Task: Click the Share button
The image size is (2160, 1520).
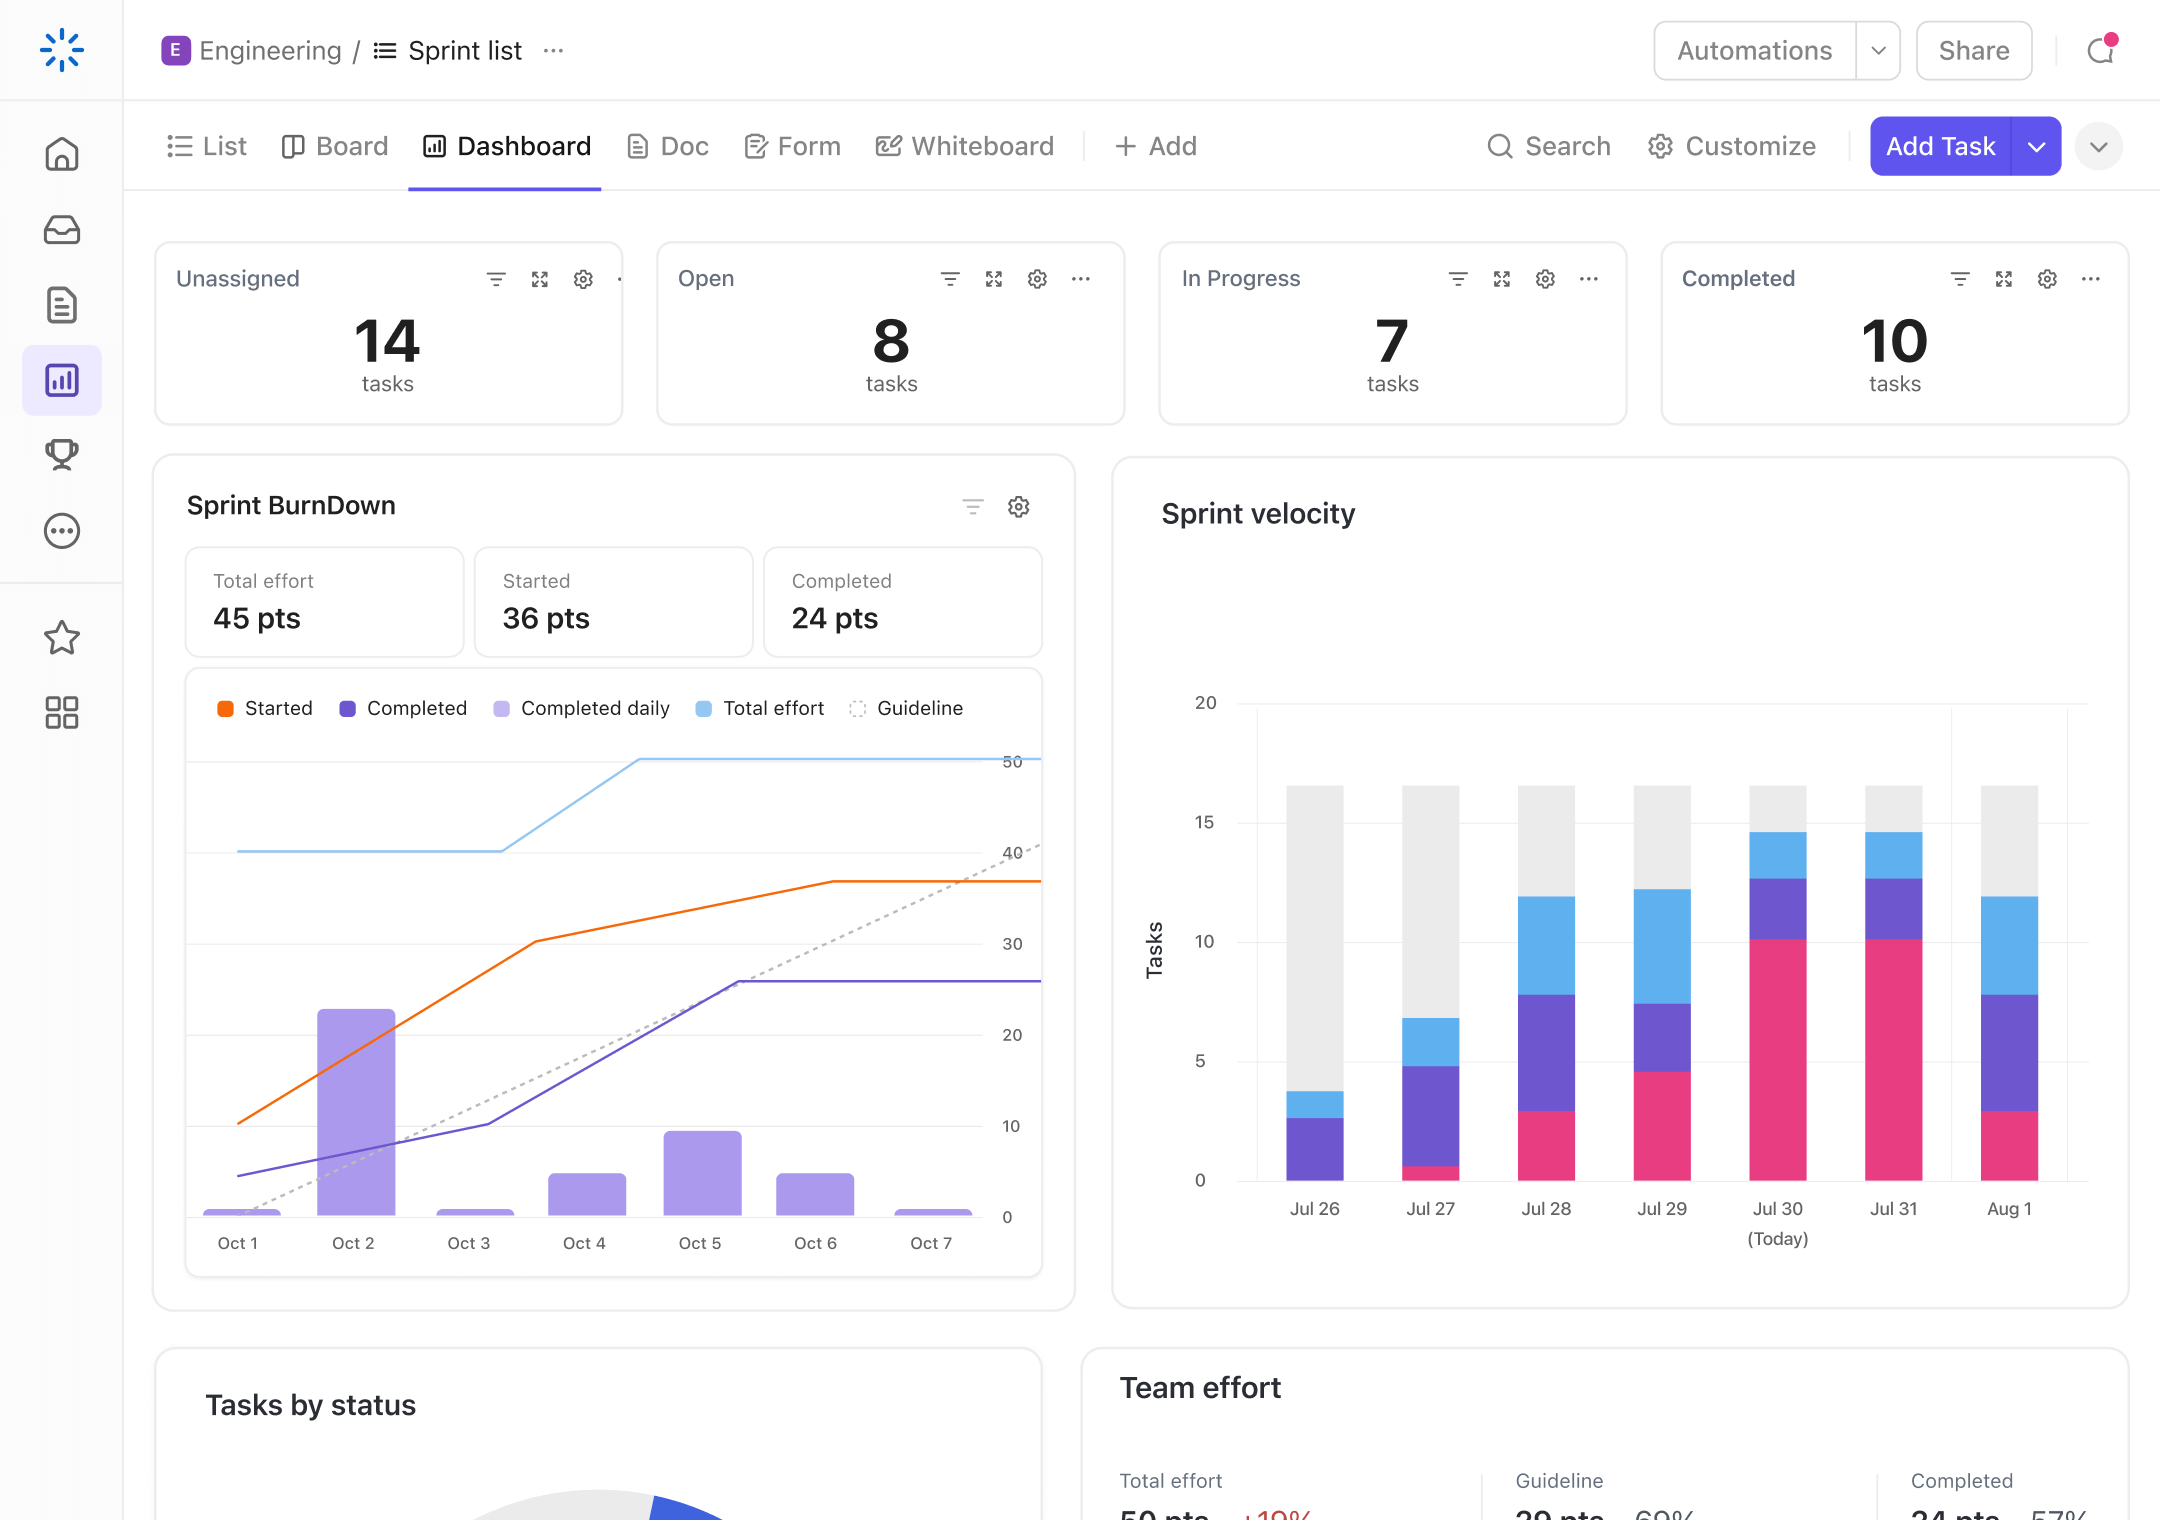Action: (1974, 49)
